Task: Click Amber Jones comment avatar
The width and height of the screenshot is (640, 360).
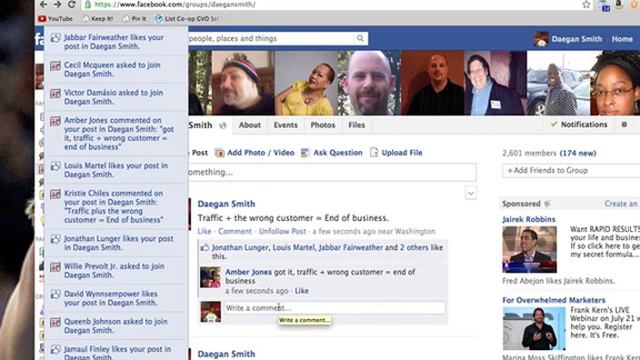Action: (211, 278)
